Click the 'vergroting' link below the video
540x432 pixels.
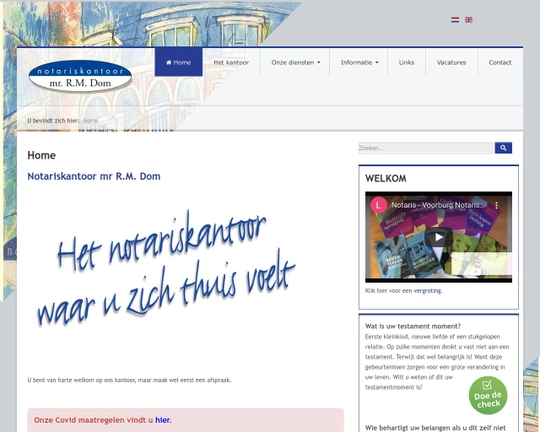[x=427, y=290]
